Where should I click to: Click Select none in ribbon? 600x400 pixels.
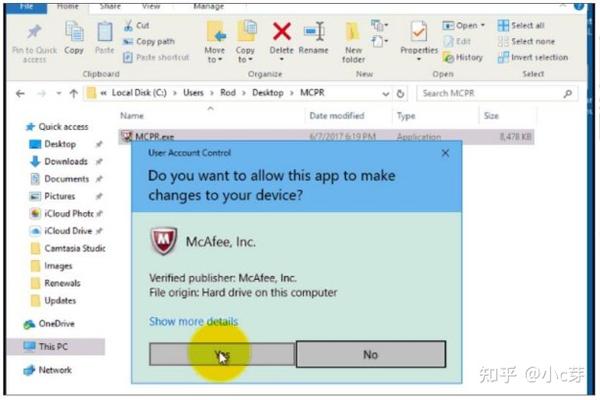pyautogui.click(x=526, y=41)
